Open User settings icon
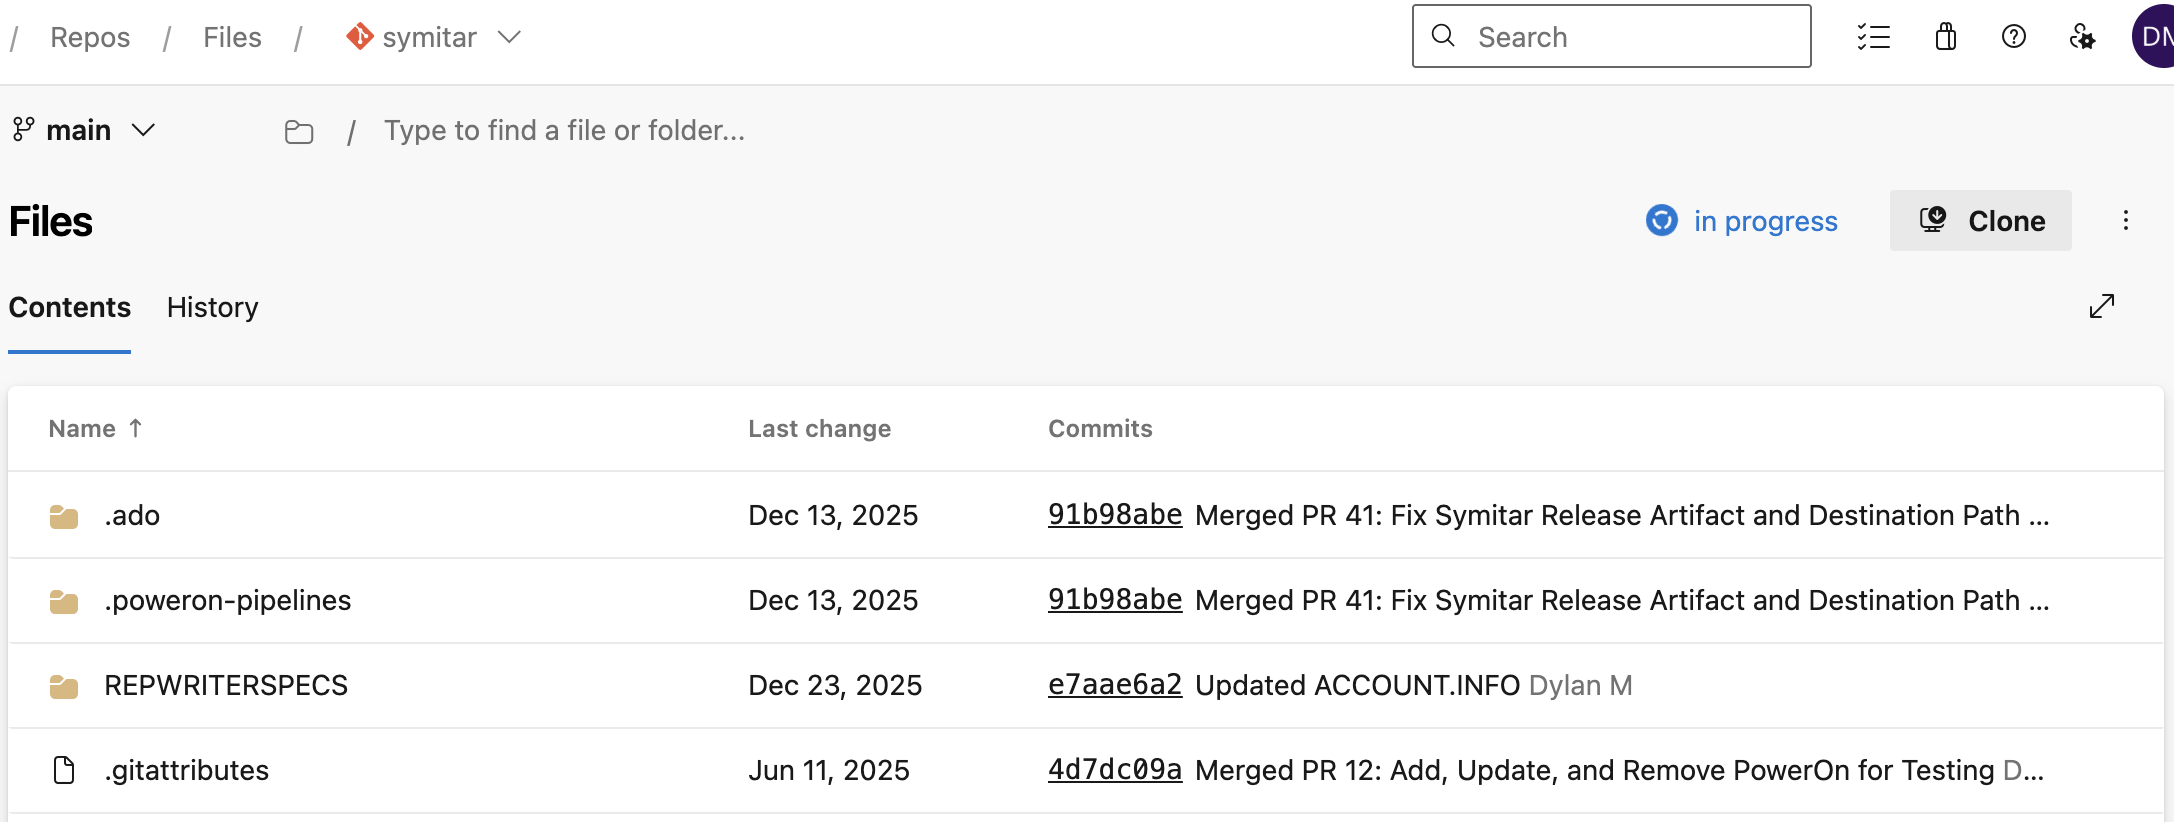 (2082, 37)
